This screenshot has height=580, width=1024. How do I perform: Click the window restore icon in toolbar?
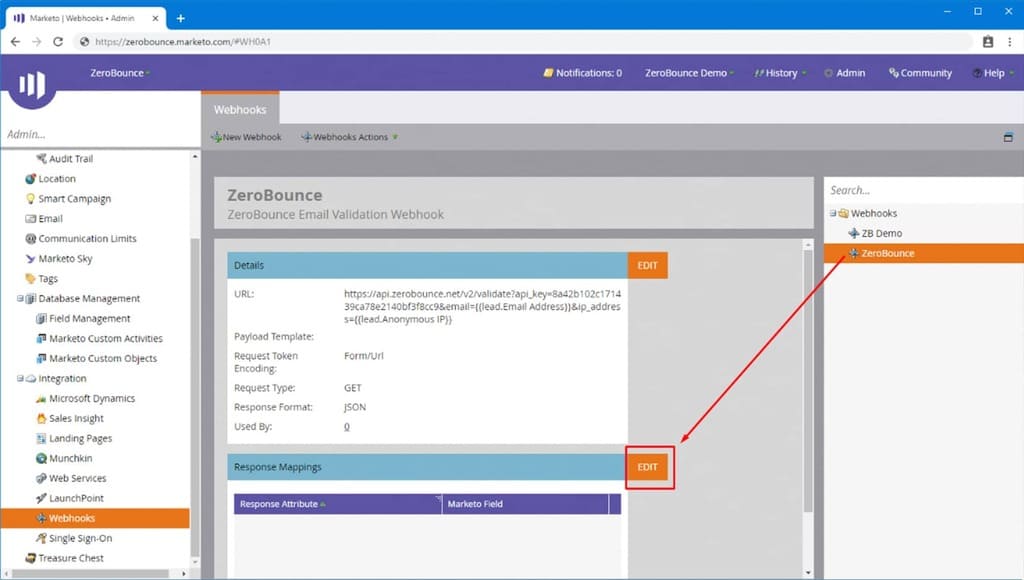click(1008, 137)
